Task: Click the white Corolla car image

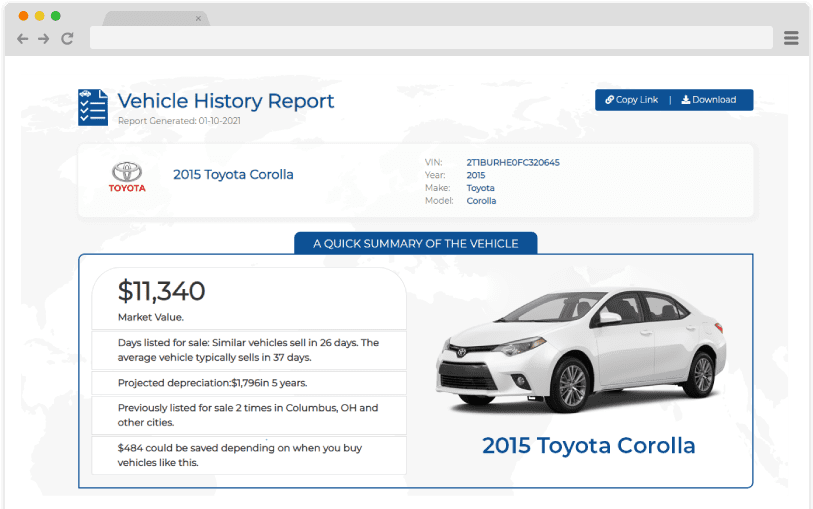Action: coord(580,350)
